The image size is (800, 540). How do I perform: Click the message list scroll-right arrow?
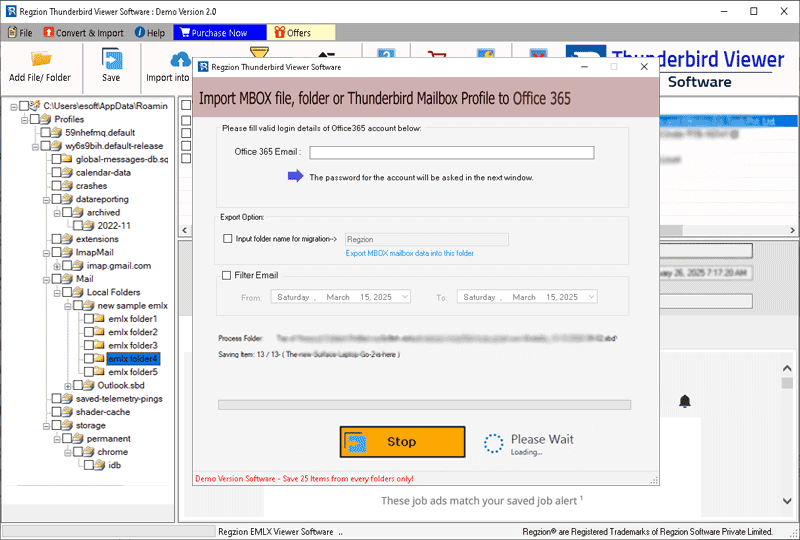[792, 230]
